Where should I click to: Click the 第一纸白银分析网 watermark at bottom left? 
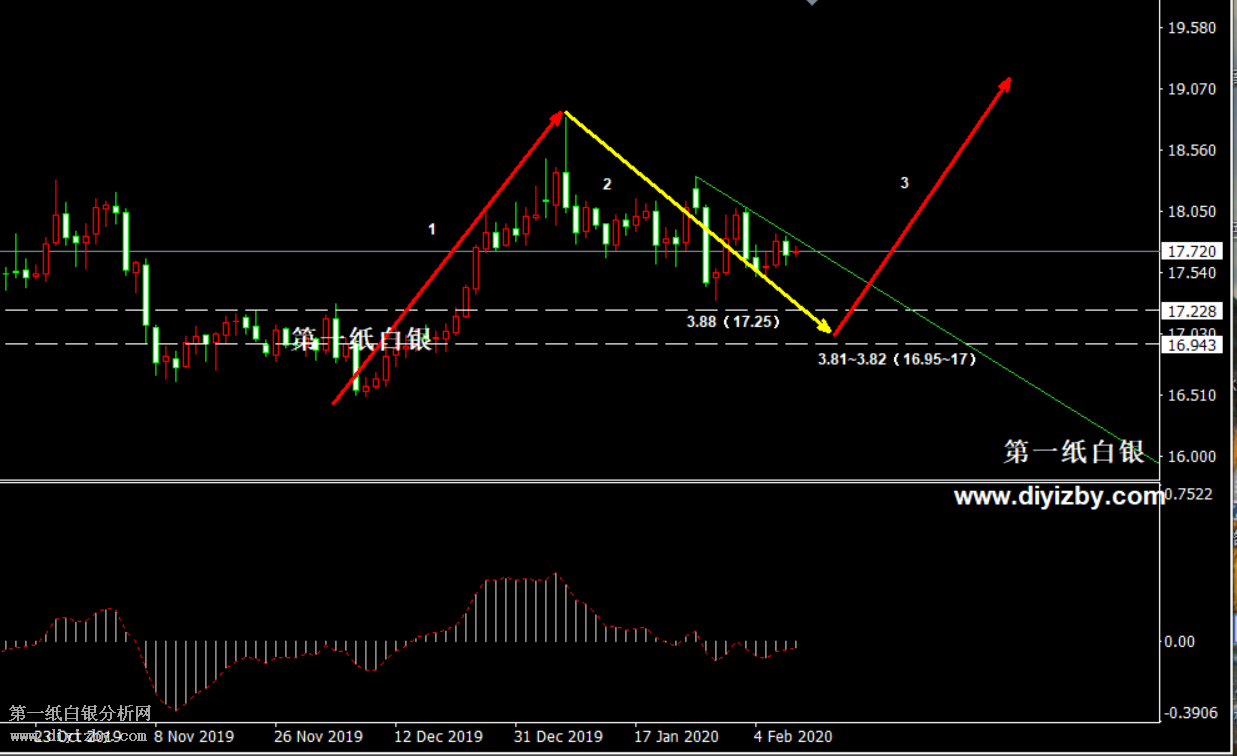80,713
